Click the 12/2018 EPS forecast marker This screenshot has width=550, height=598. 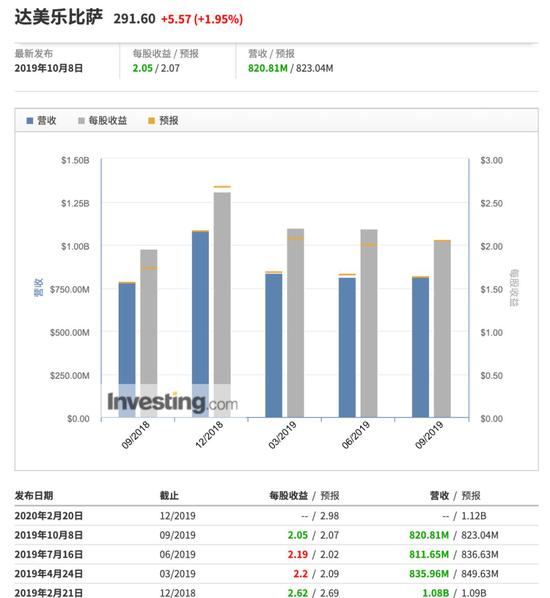click(222, 187)
